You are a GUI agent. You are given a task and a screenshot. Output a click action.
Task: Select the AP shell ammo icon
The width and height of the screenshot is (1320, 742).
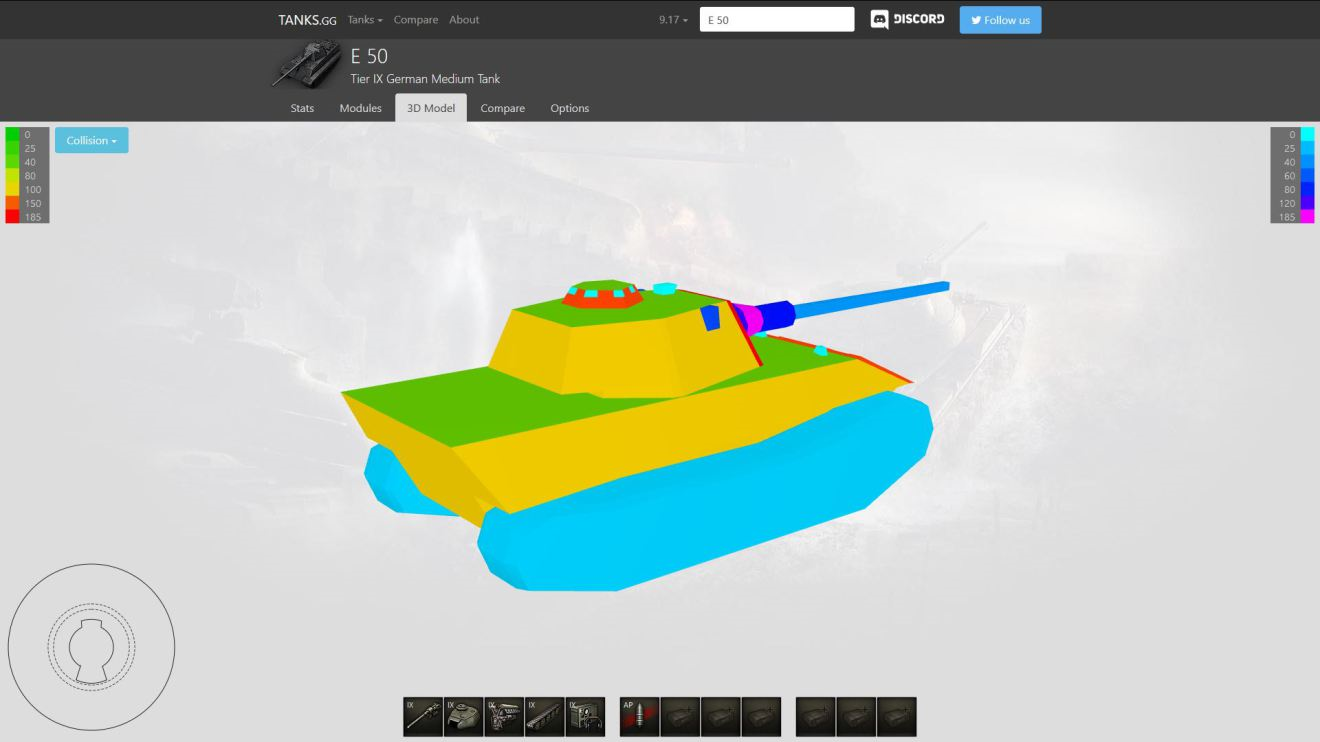click(x=639, y=717)
